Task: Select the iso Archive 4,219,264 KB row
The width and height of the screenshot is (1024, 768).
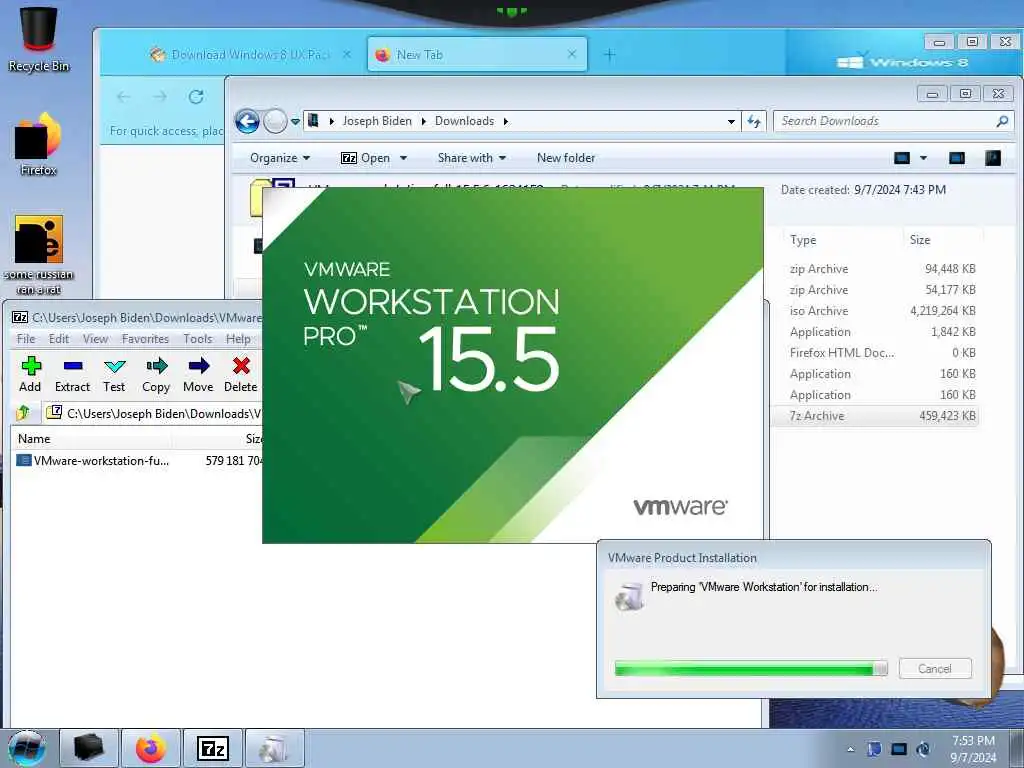Action: 875,311
